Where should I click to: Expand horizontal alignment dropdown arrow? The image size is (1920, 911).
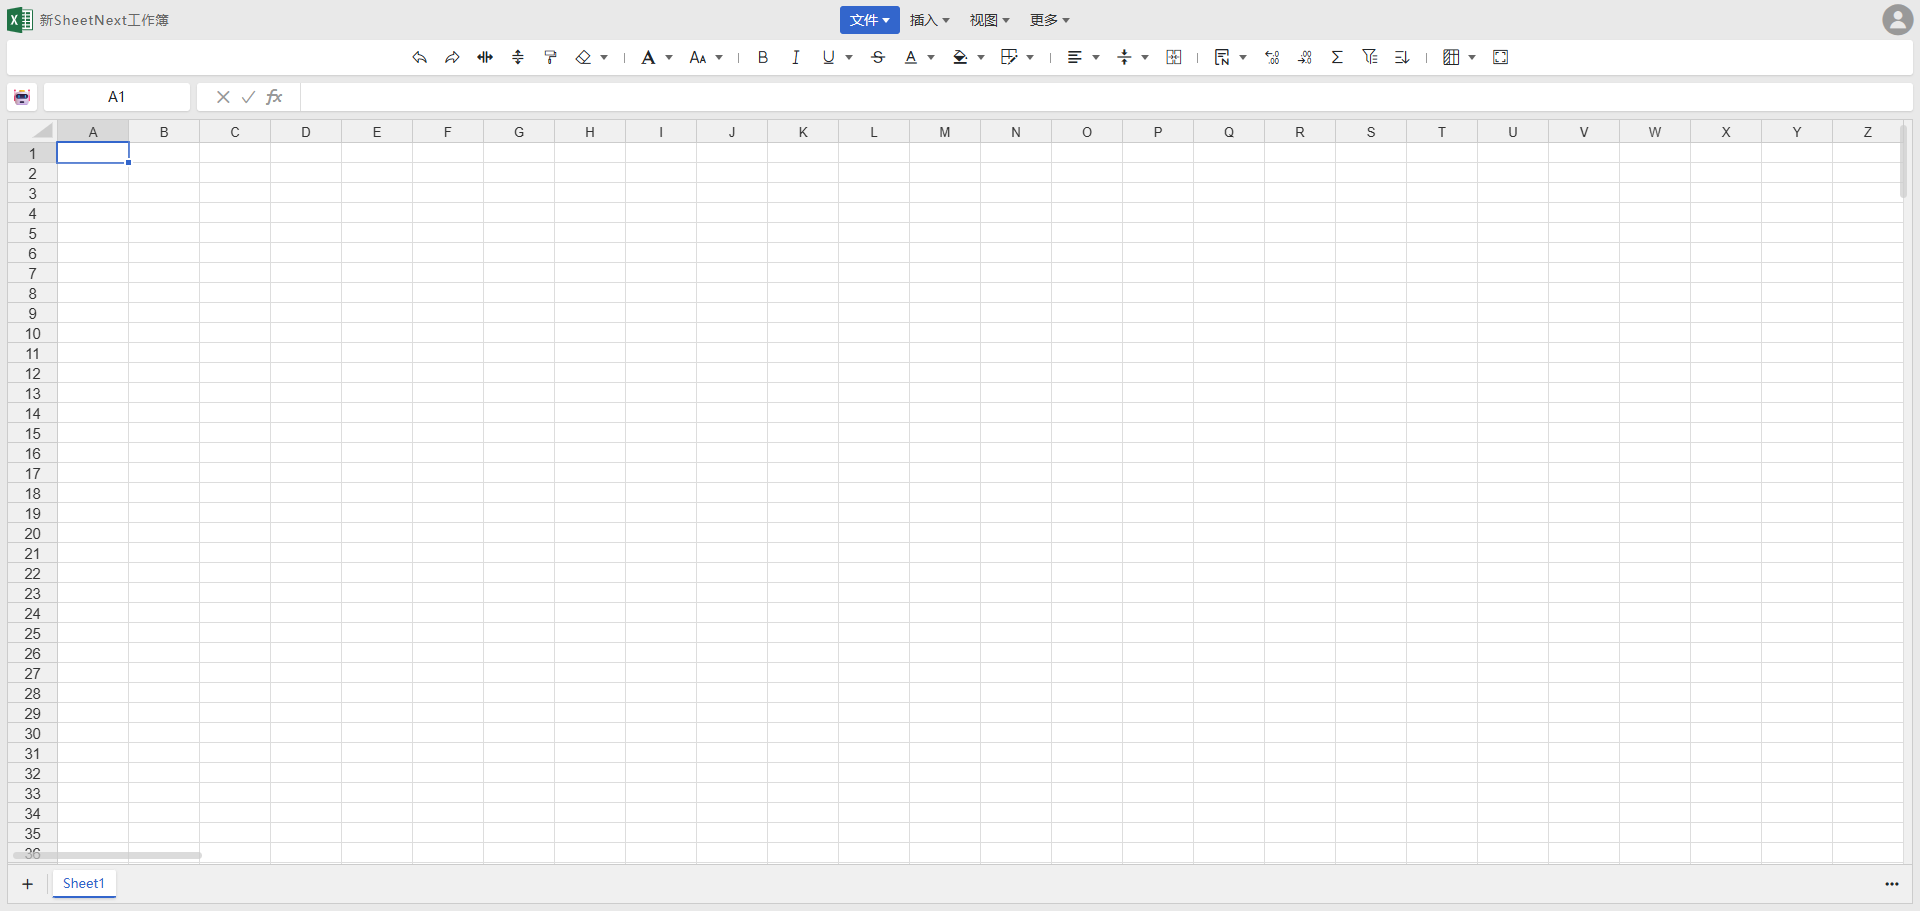pyautogui.click(x=1096, y=58)
